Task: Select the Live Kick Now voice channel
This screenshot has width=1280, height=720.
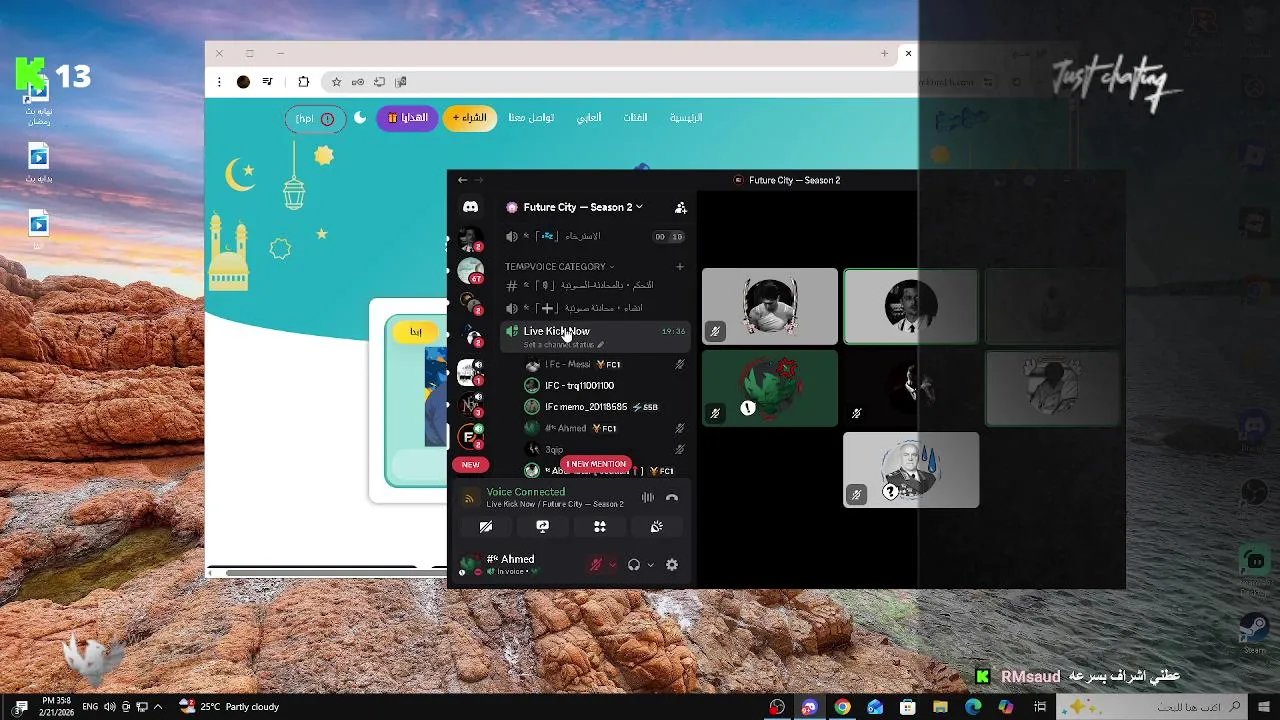Action: click(596, 336)
